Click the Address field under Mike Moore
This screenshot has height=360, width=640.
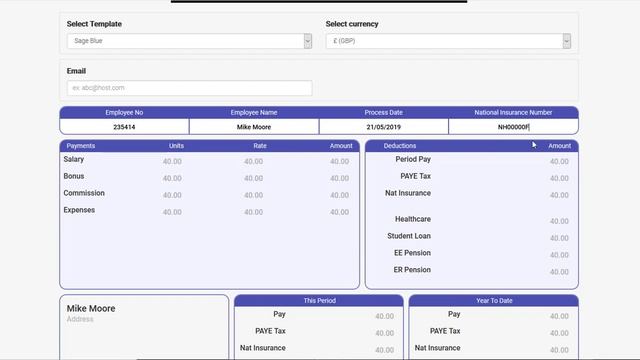coord(80,319)
